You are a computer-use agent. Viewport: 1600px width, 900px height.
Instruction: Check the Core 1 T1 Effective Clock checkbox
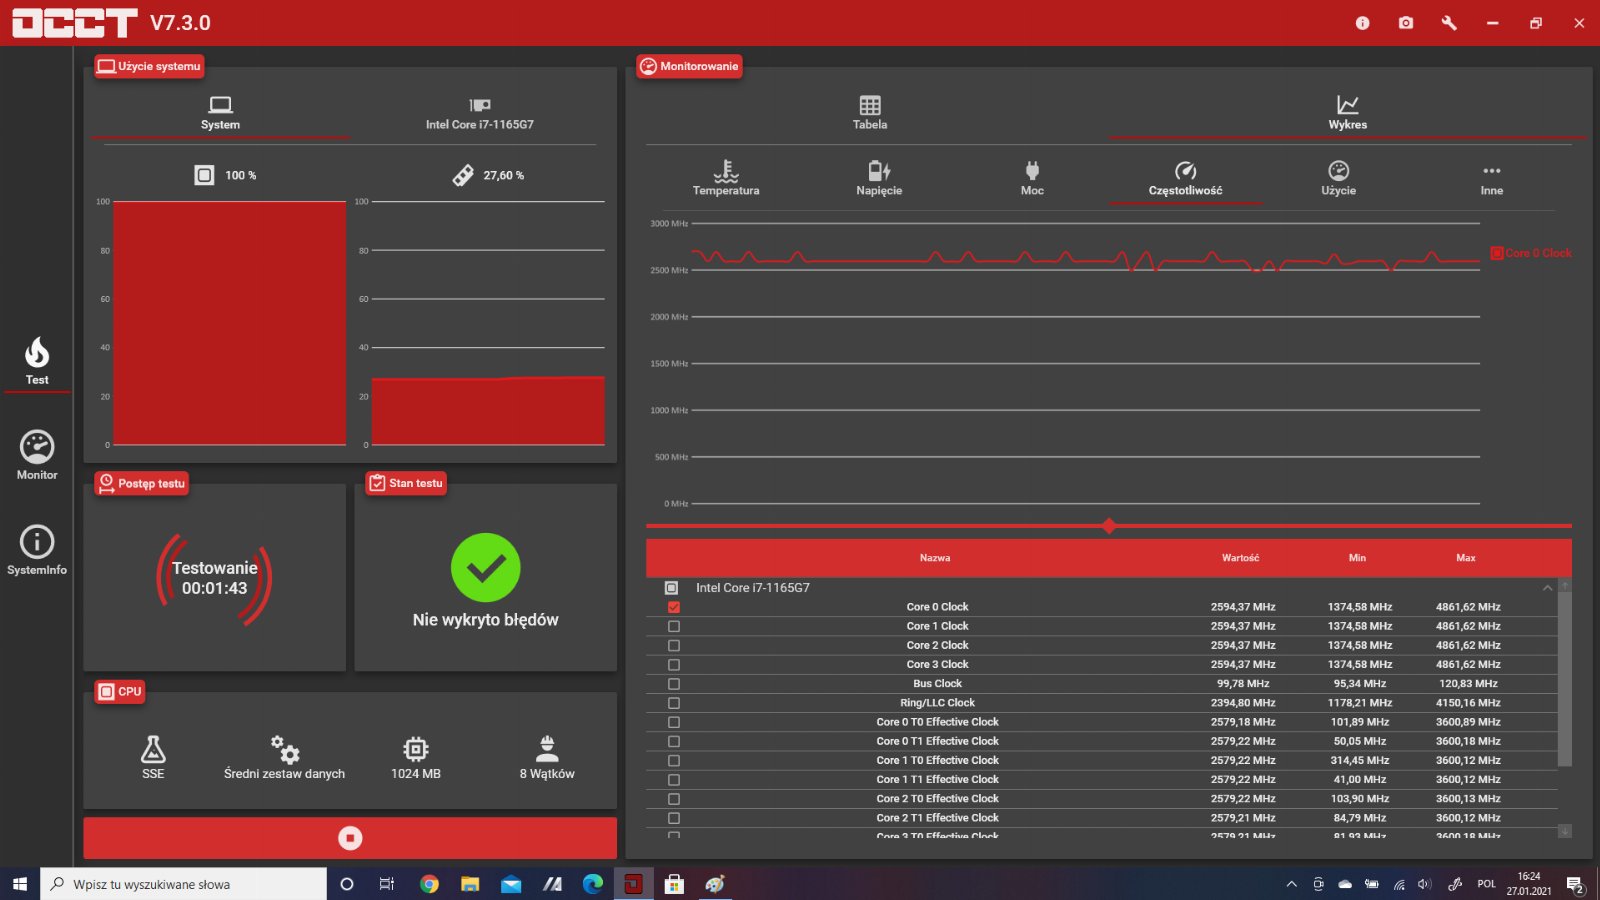tap(673, 779)
